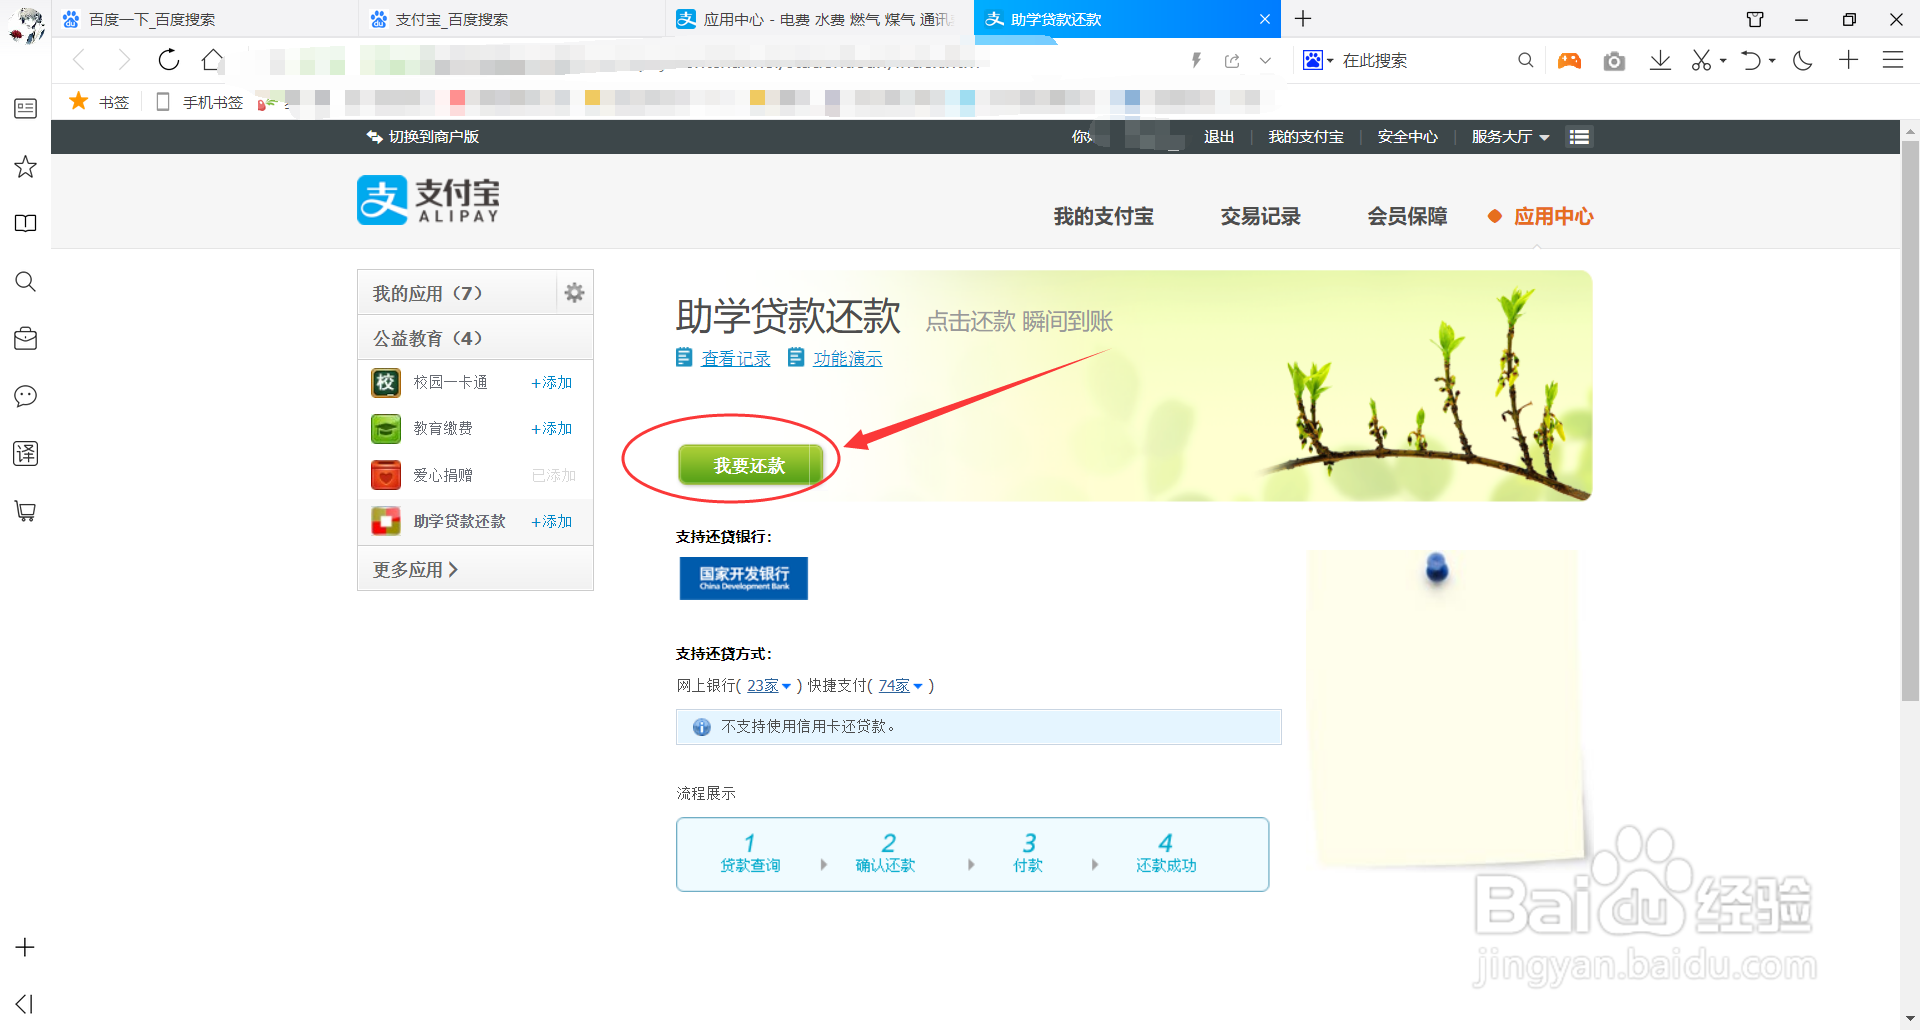Open 手机书签 mobile bookmarks
Screen dimensions: 1920x1030
[200, 101]
